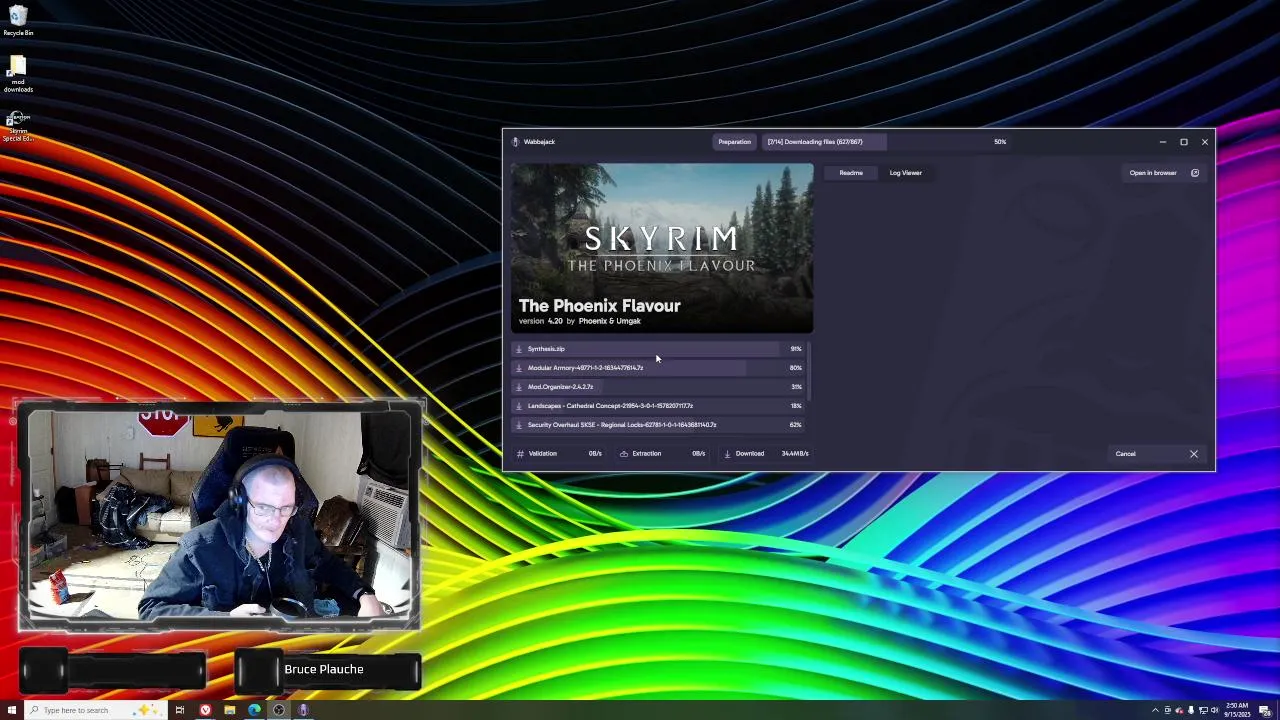Click the Open in browser button
This screenshot has width=1280, height=720.
coord(1164,173)
